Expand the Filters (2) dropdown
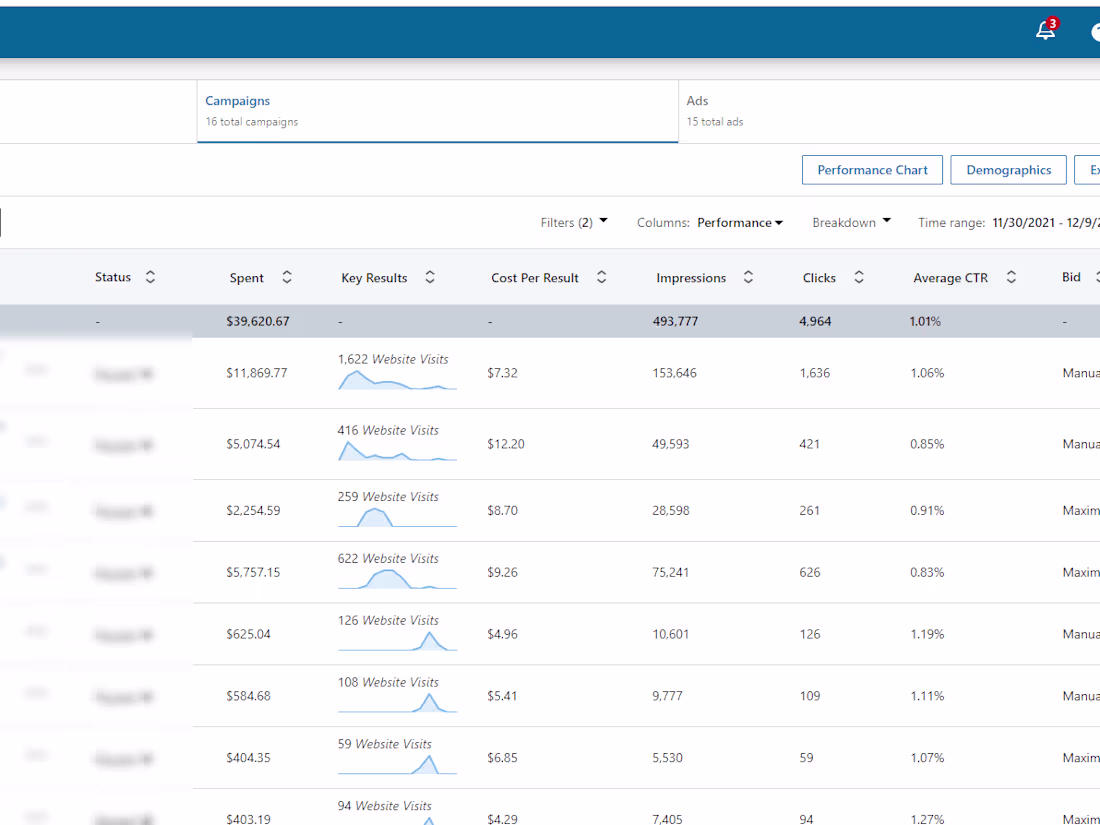This screenshot has height=825, width=1100. 573,222
